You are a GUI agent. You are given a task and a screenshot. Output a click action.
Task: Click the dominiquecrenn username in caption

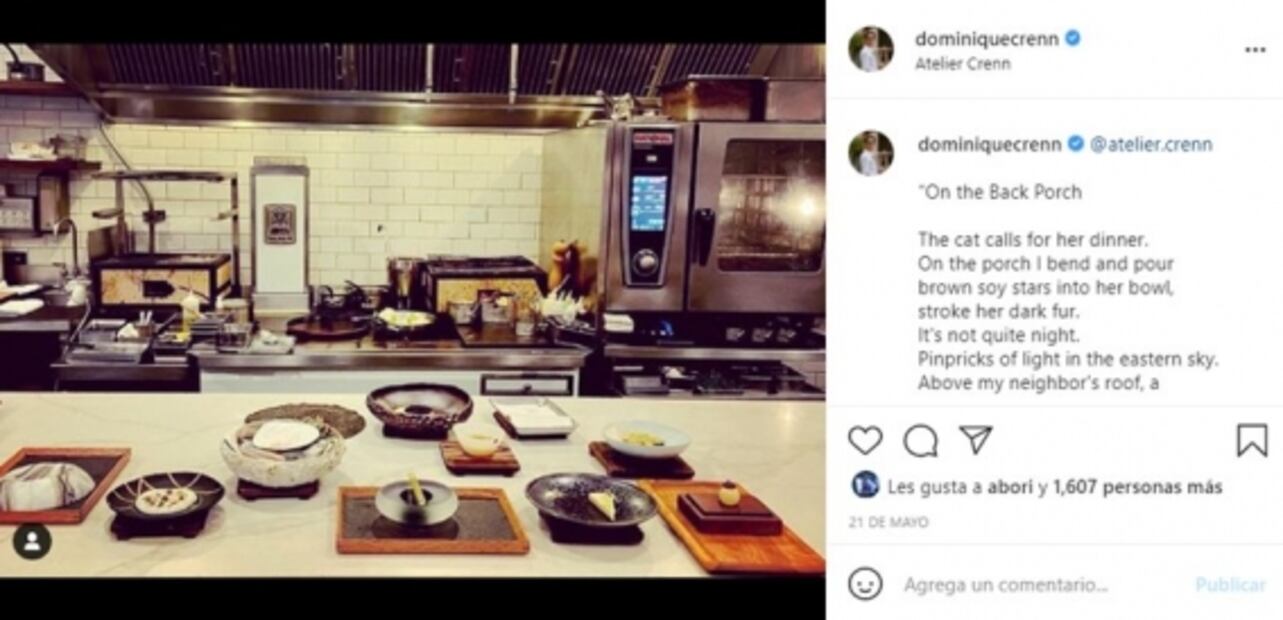(x=989, y=145)
